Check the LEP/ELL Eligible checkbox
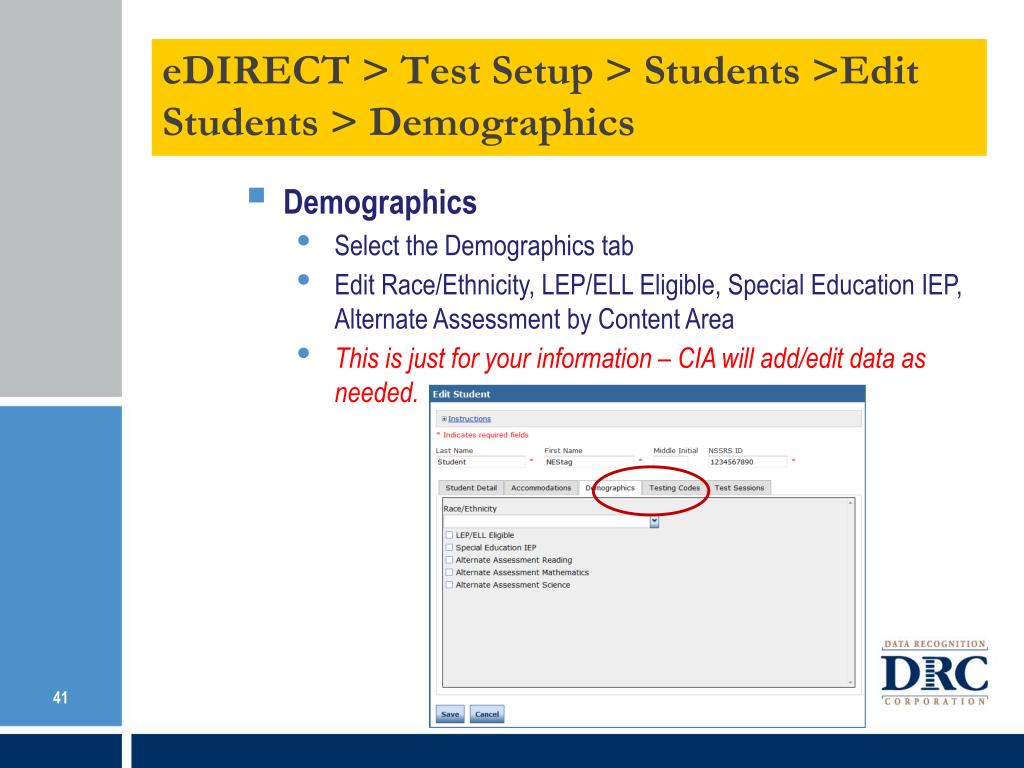Screen dimensions: 1024x768 pos(449,535)
